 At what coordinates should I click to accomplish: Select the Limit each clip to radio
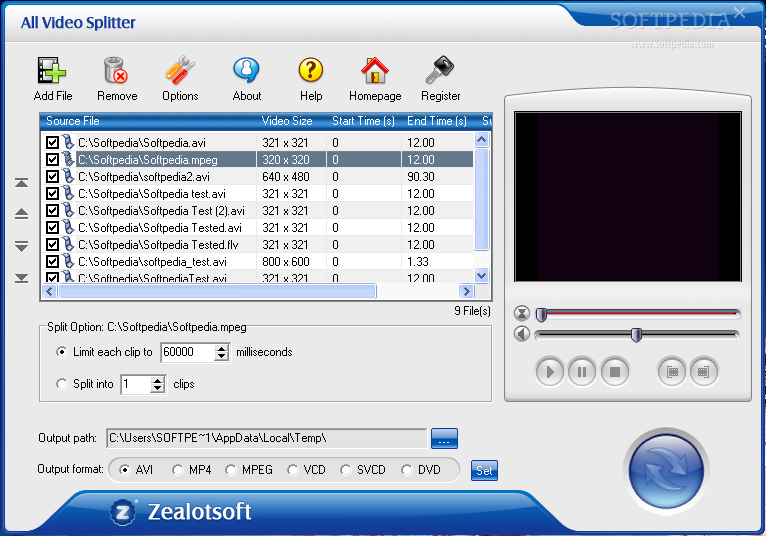[62, 352]
